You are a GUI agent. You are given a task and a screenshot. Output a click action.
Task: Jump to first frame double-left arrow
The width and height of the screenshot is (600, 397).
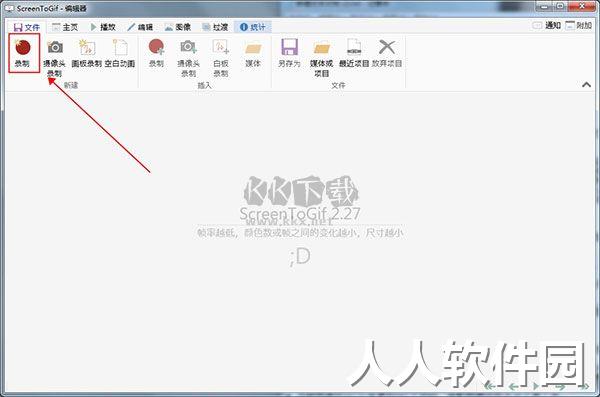(490, 386)
